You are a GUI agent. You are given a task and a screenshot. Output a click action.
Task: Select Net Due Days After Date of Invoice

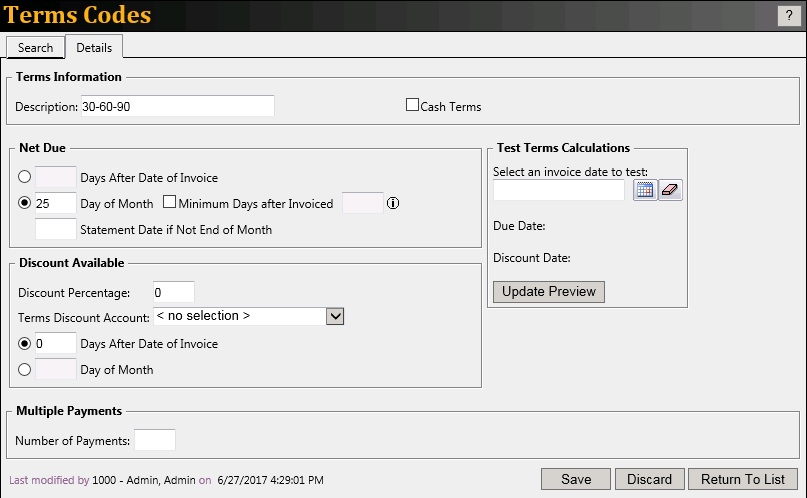(x=25, y=178)
